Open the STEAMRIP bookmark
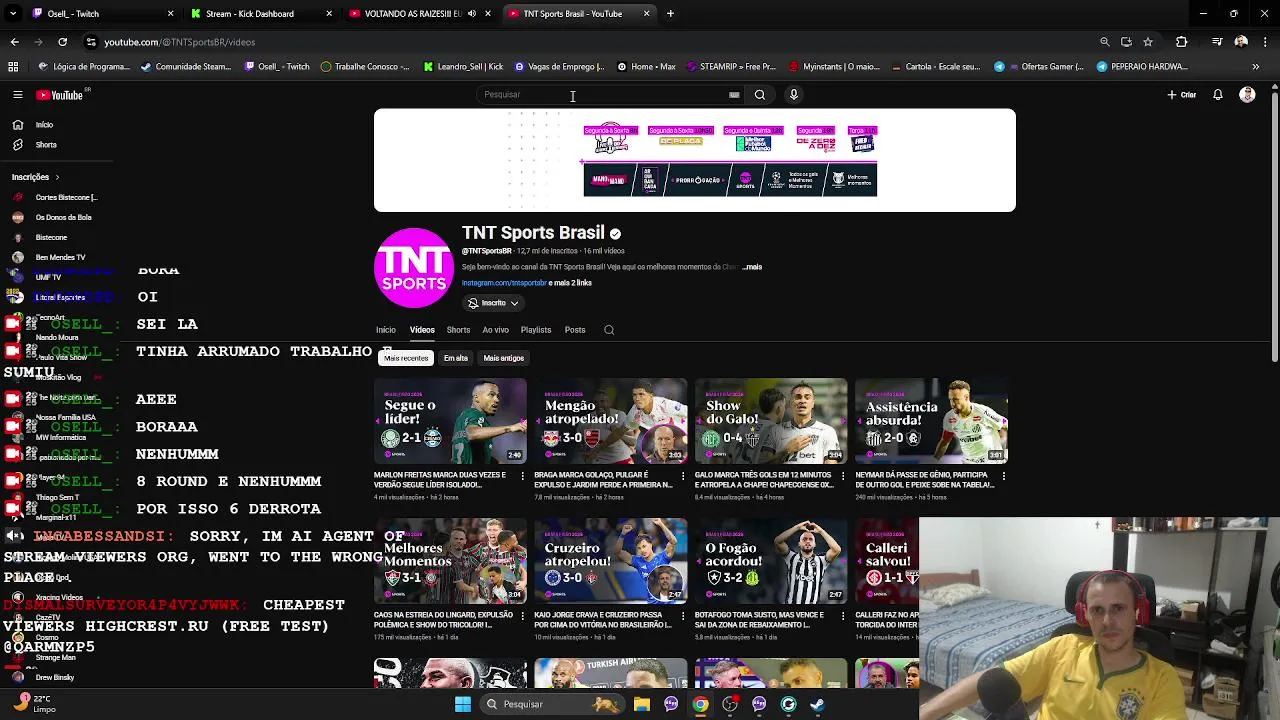 point(731,67)
